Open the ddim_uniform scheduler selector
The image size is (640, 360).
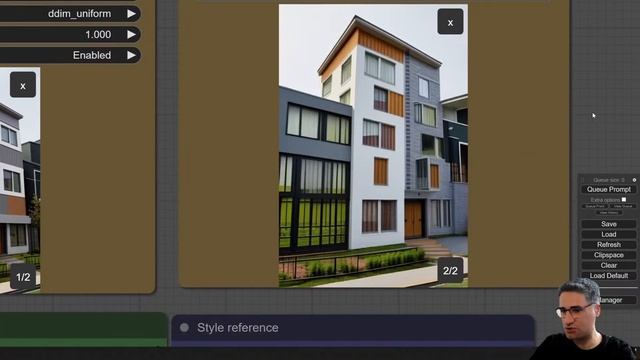click(69, 14)
